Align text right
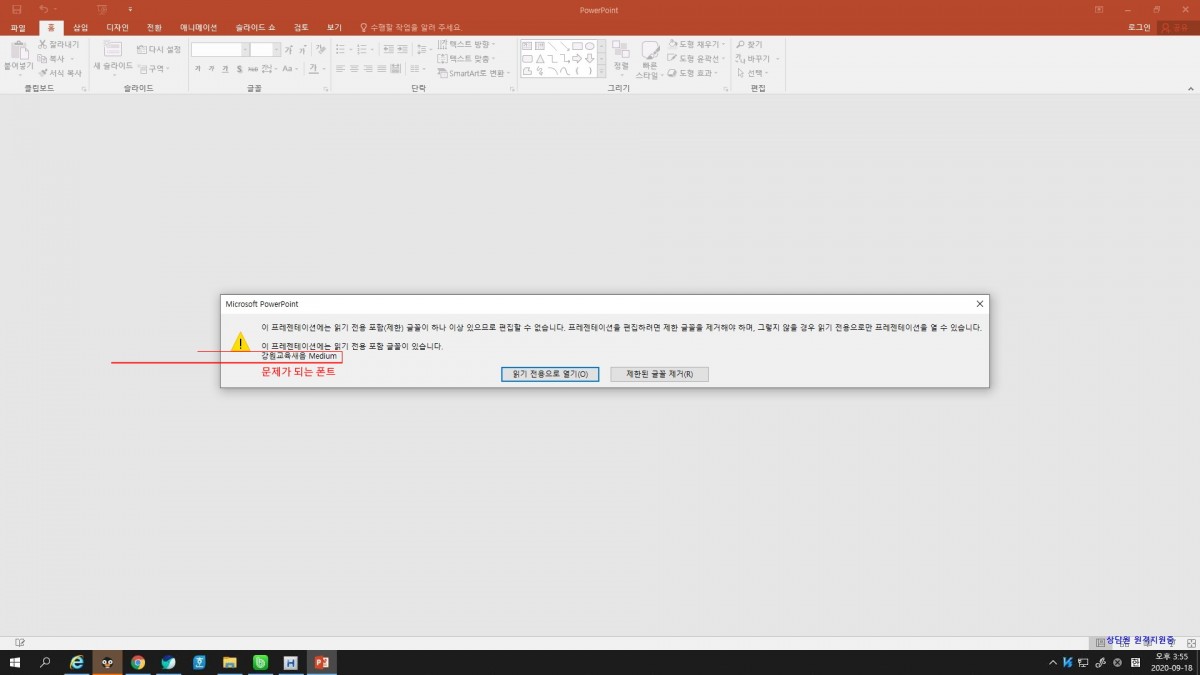This screenshot has height=675, width=1200. pyautogui.click(x=369, y=69)
